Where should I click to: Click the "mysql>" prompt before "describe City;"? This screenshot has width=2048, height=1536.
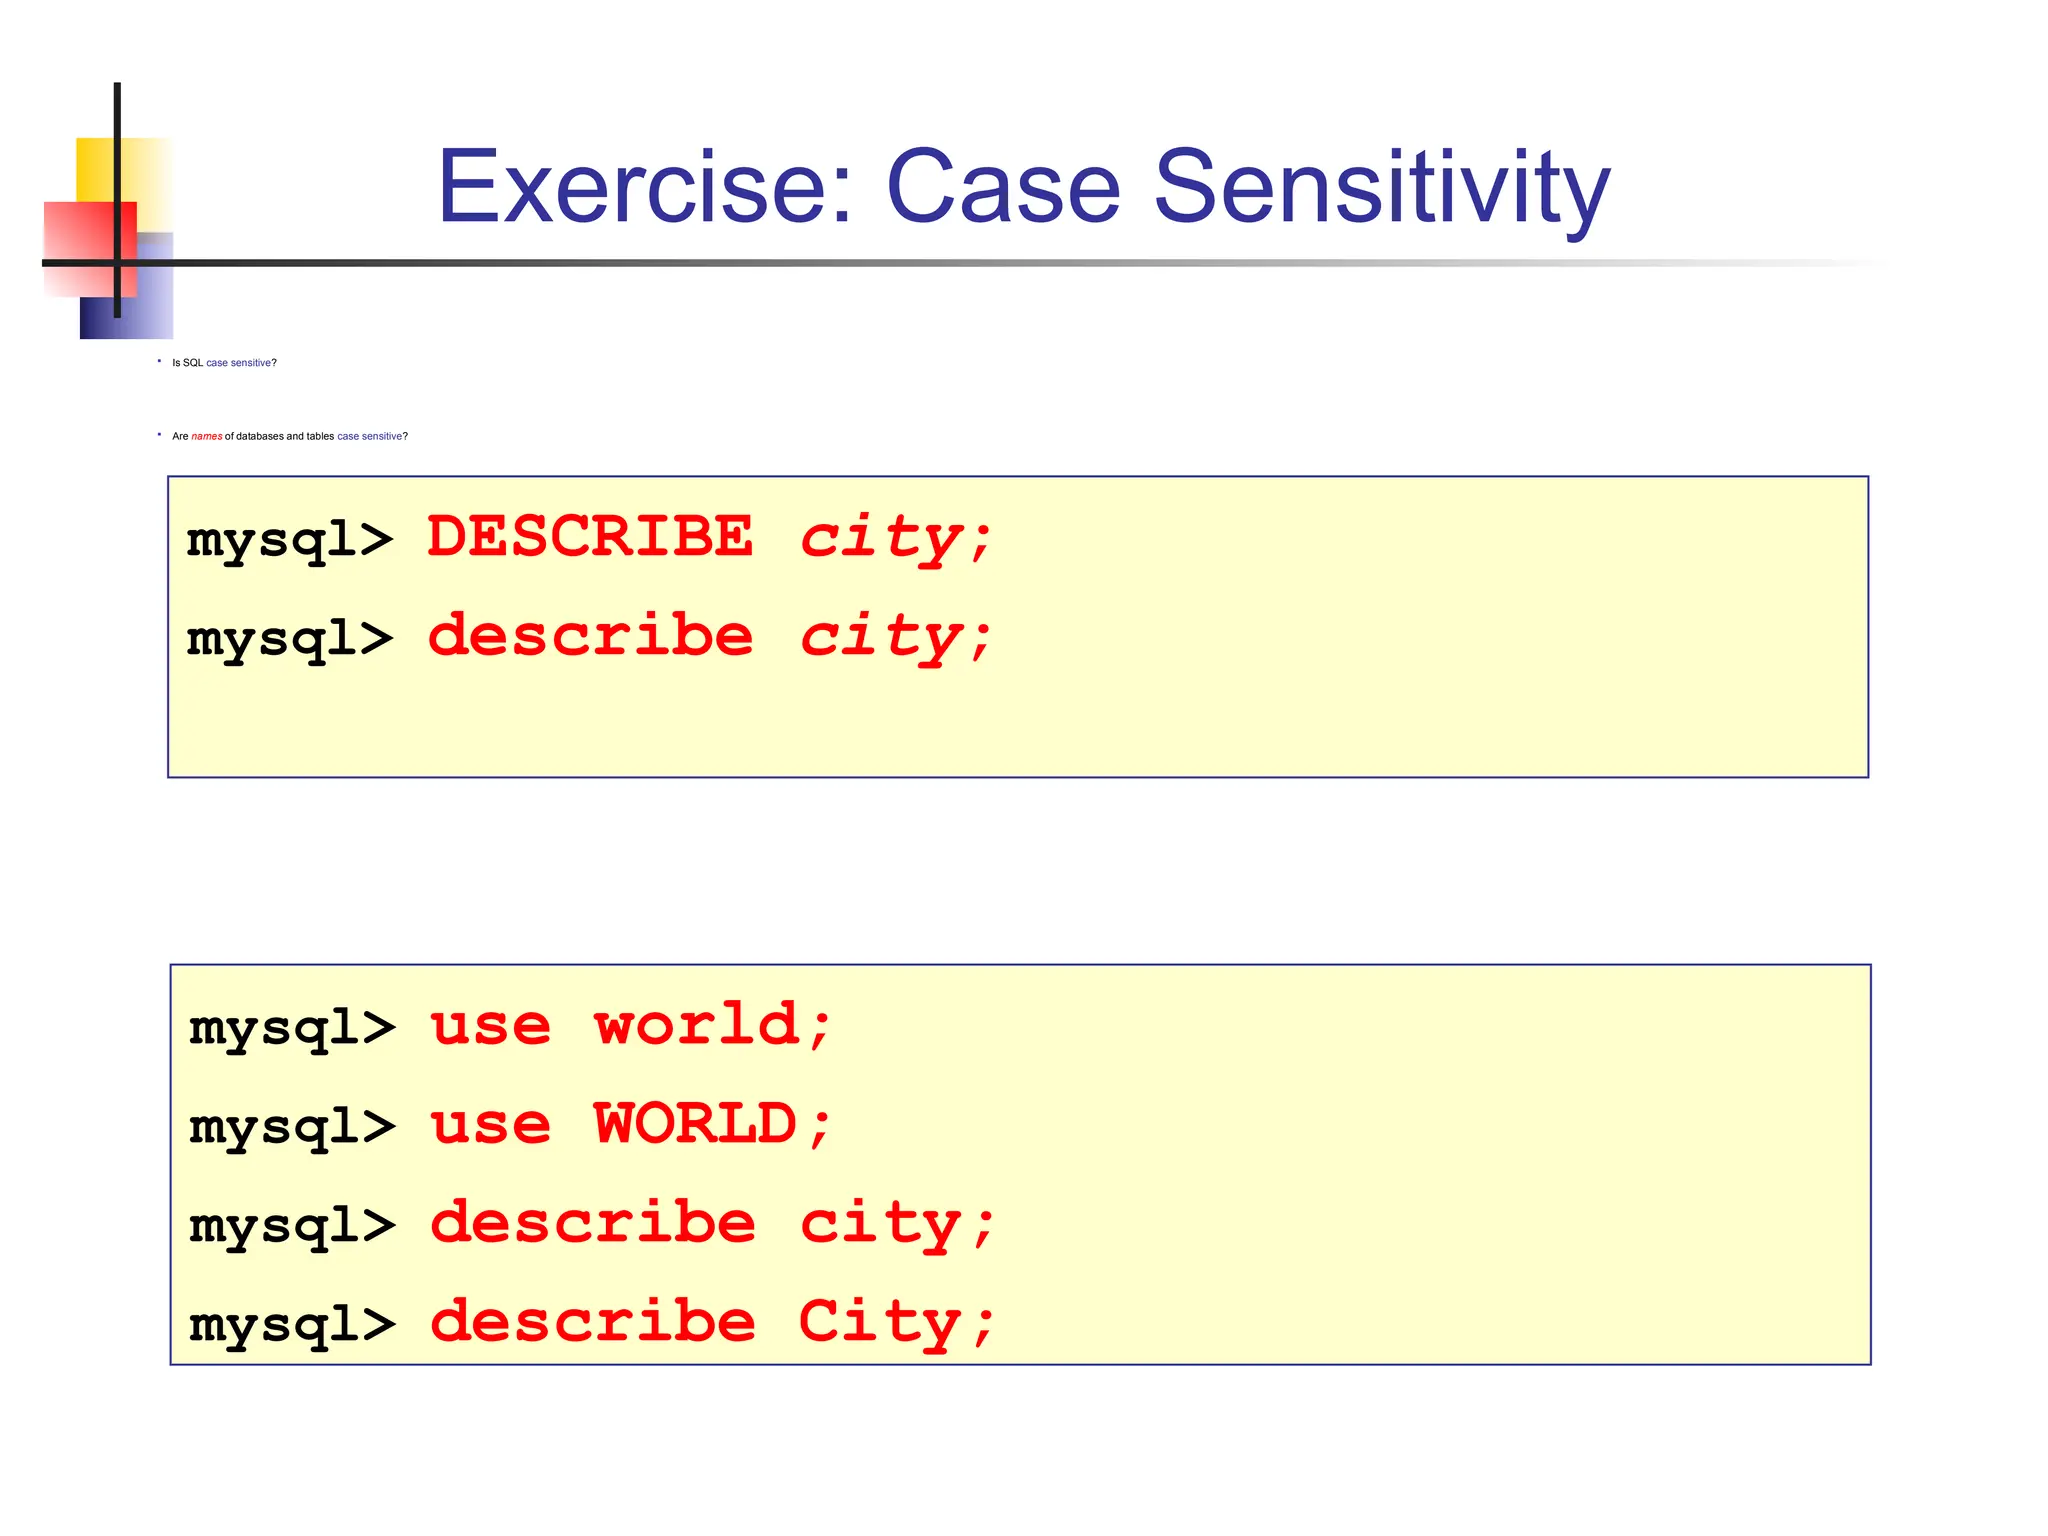292,1324
